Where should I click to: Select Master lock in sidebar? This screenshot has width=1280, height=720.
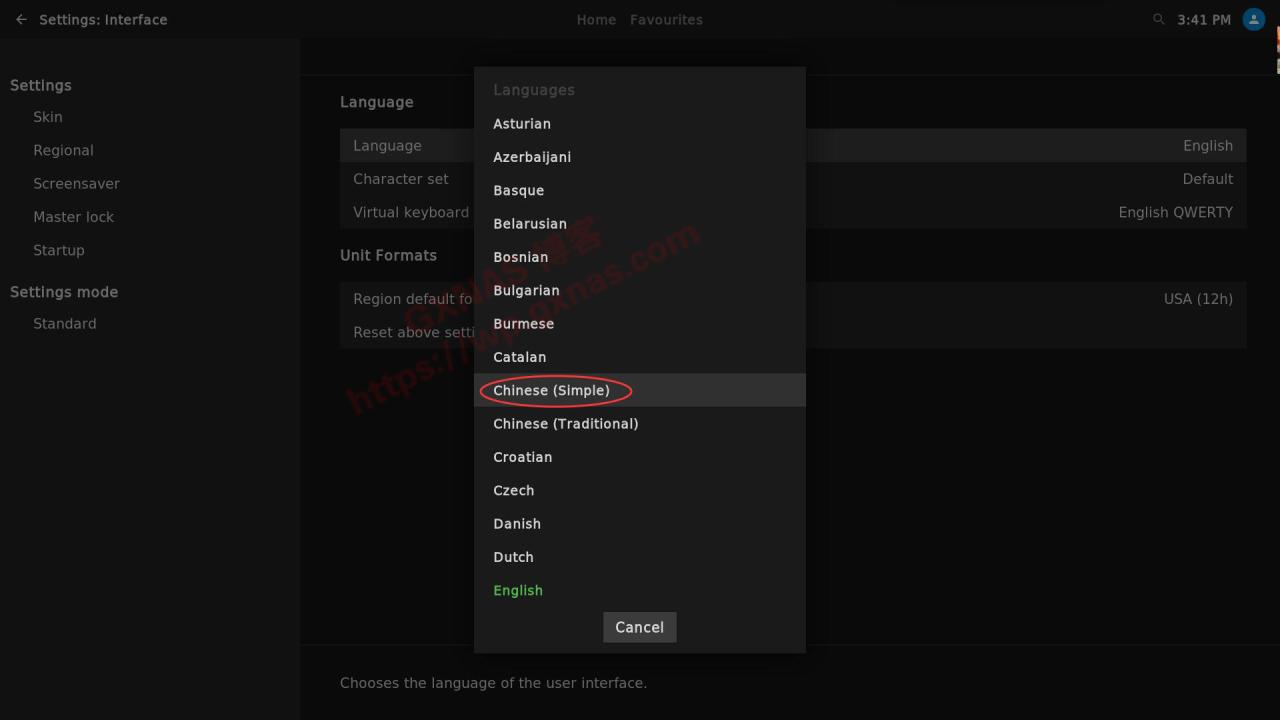pyautogui.click(x=73, y=217)
